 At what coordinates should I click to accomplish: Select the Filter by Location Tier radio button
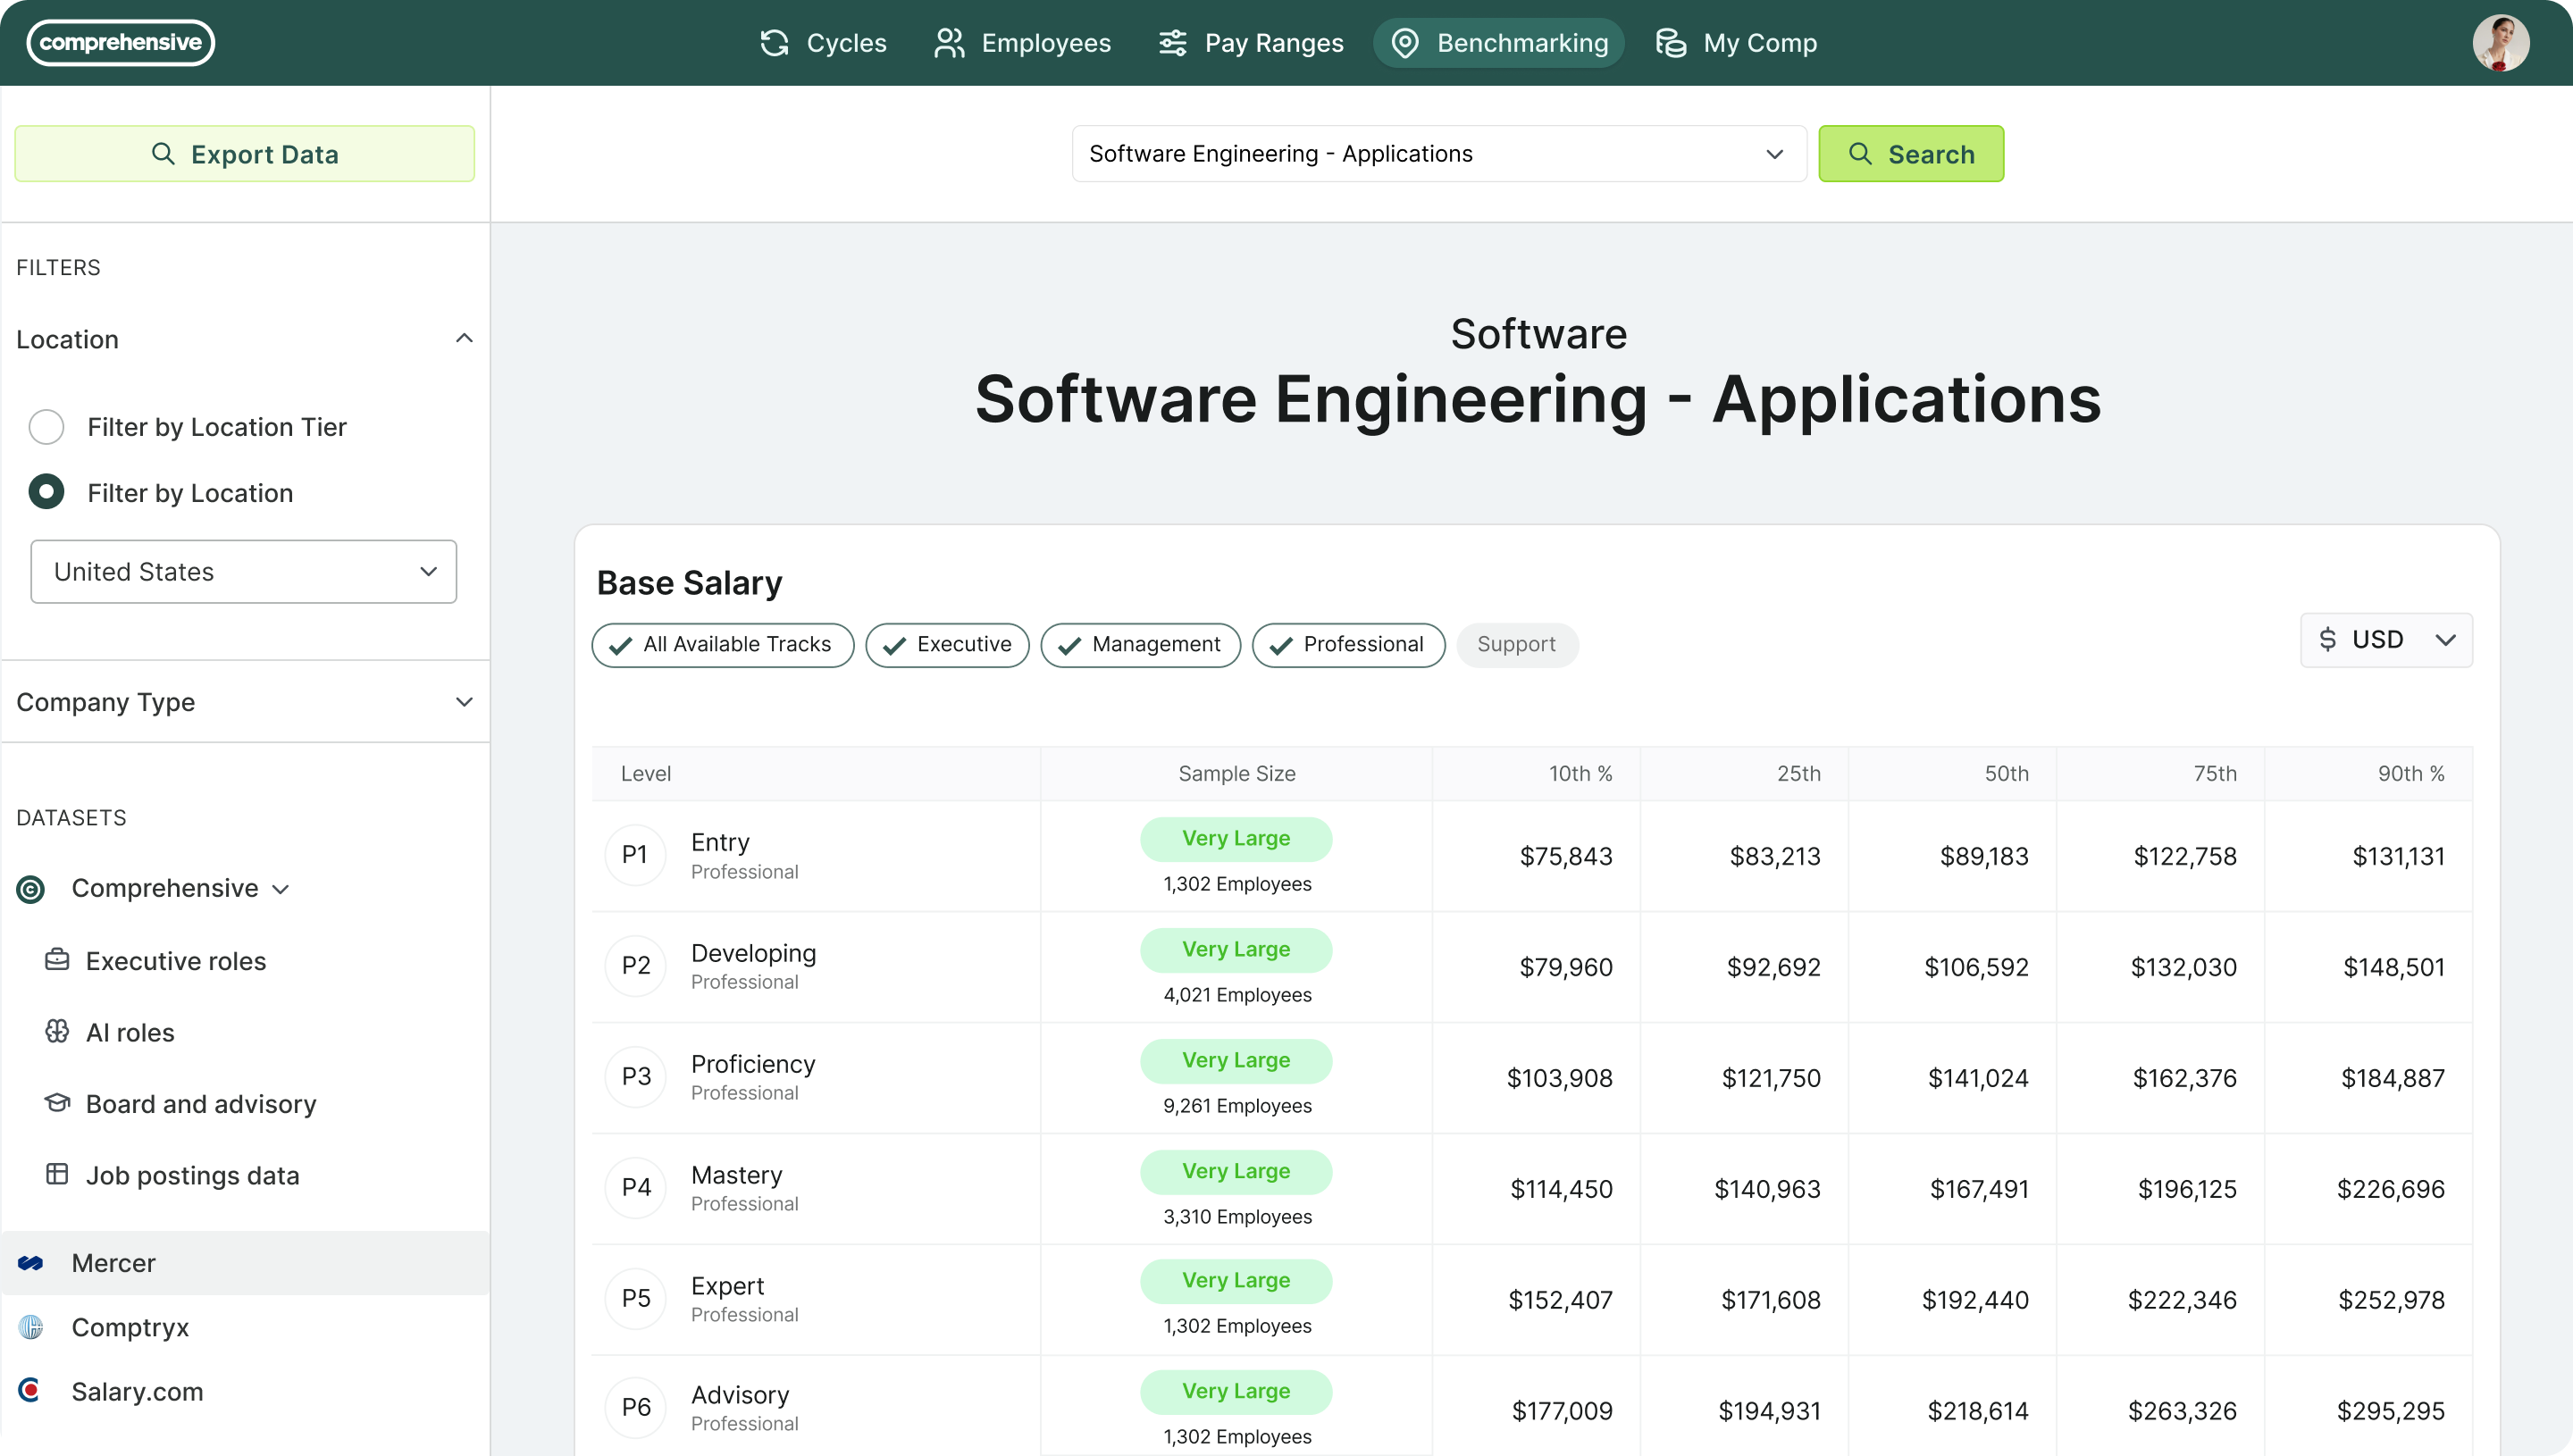pos(46,426)
